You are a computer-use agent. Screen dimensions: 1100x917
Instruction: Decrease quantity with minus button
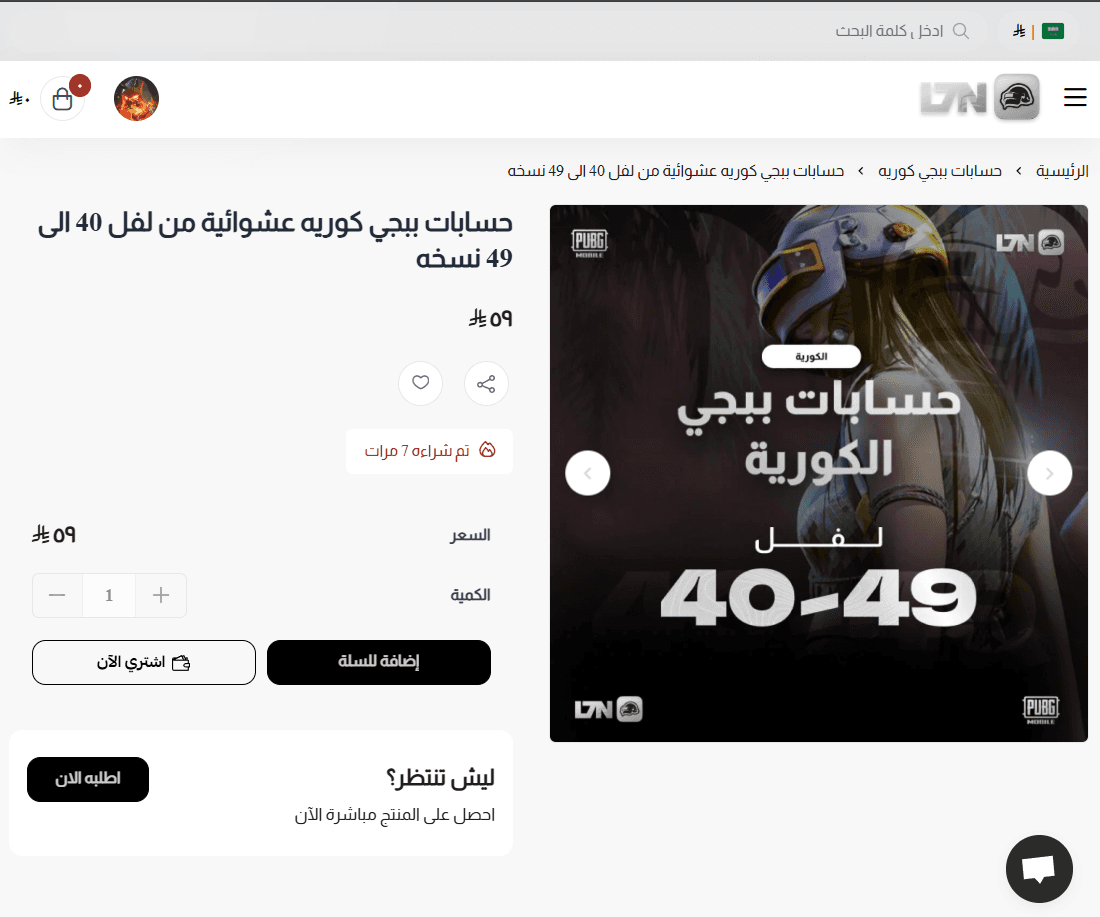pos(58,596)
